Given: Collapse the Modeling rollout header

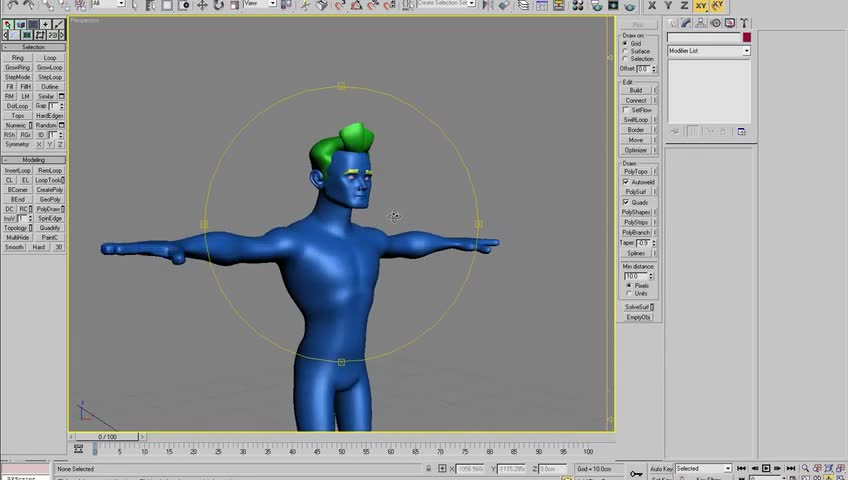Looking at the screenshot, I should pyautogui.click(x=34, y=160).
